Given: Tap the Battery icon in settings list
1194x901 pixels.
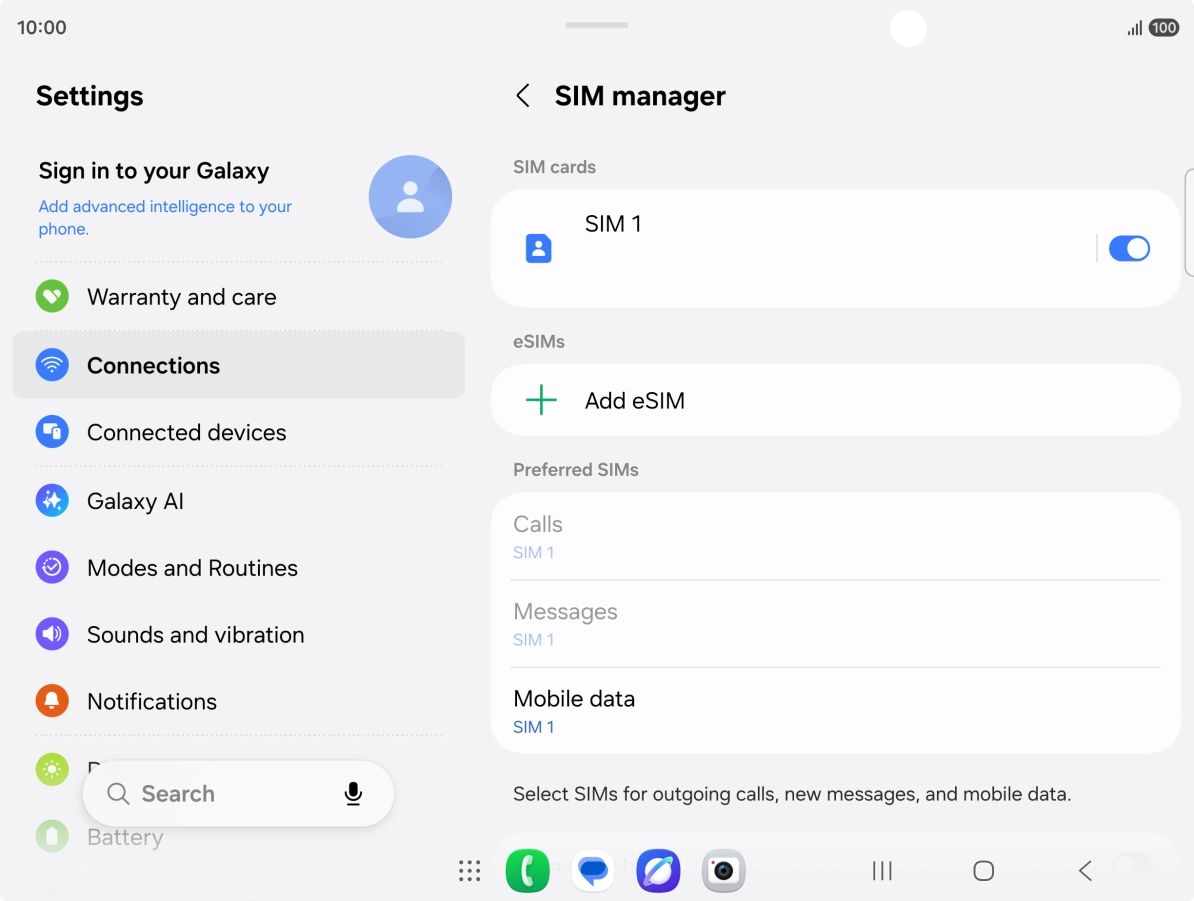Looking at the screenshot, I should [52, 836].
